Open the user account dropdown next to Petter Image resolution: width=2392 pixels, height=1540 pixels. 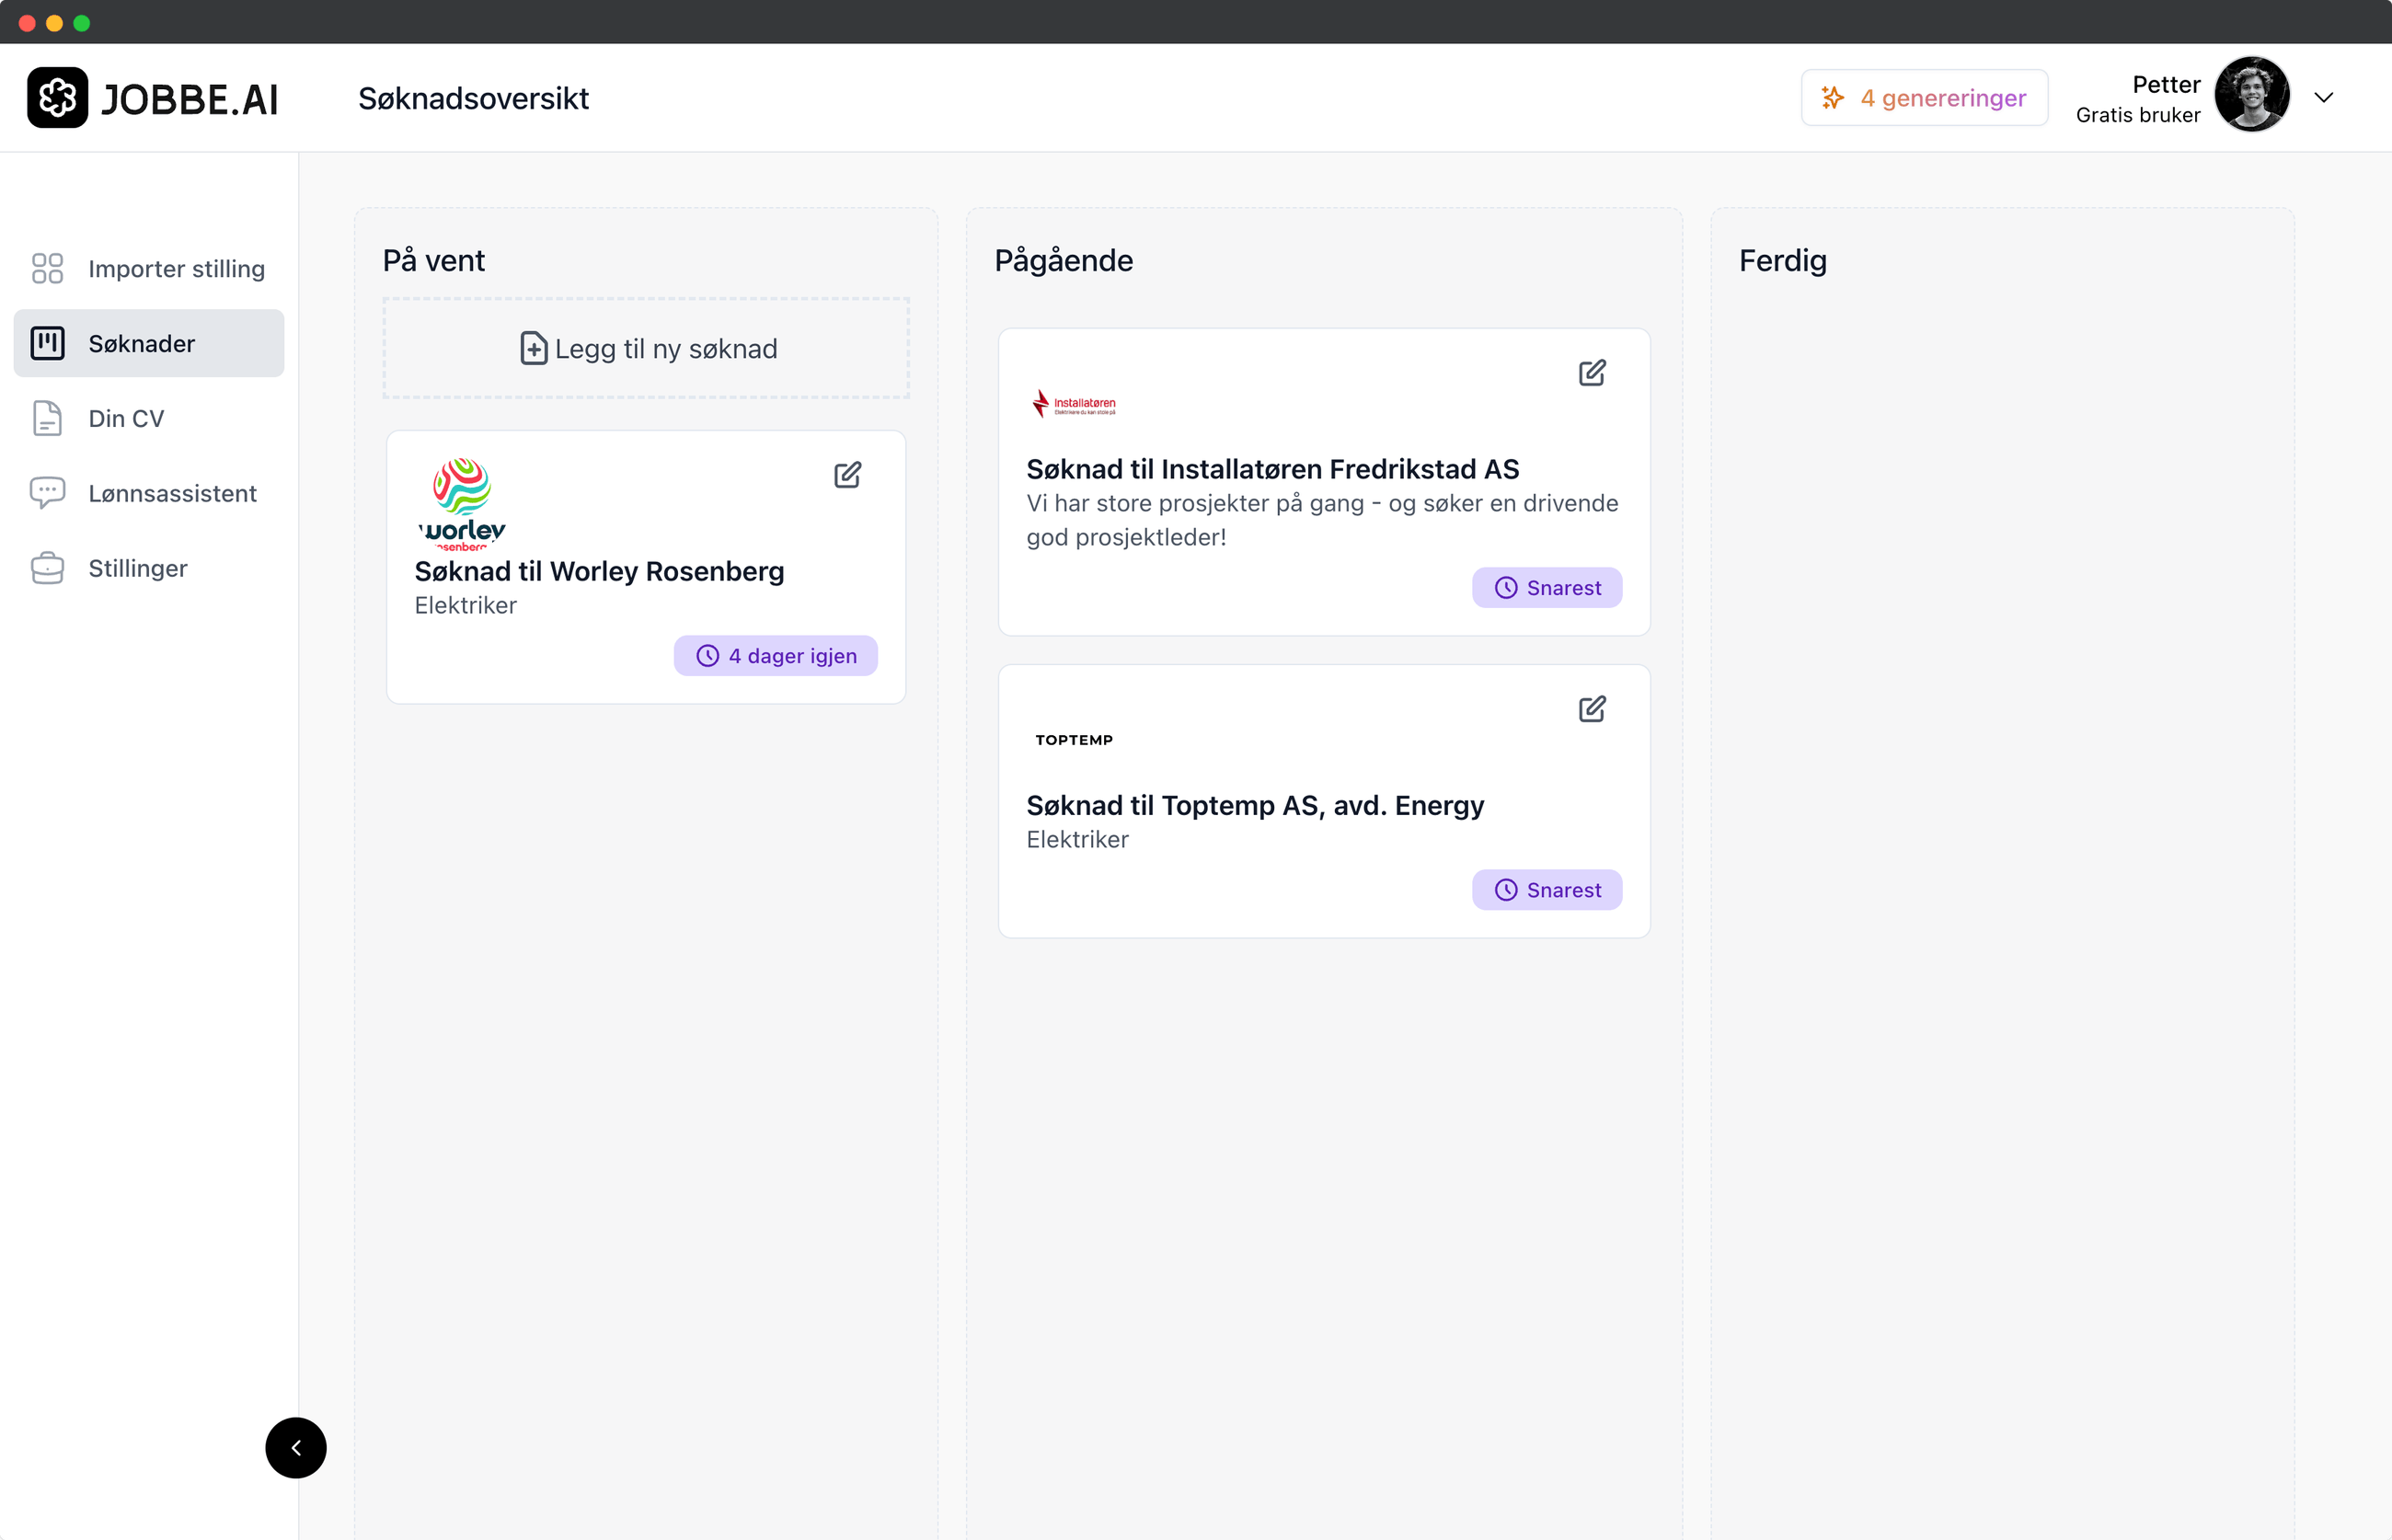coord(2324,96)
